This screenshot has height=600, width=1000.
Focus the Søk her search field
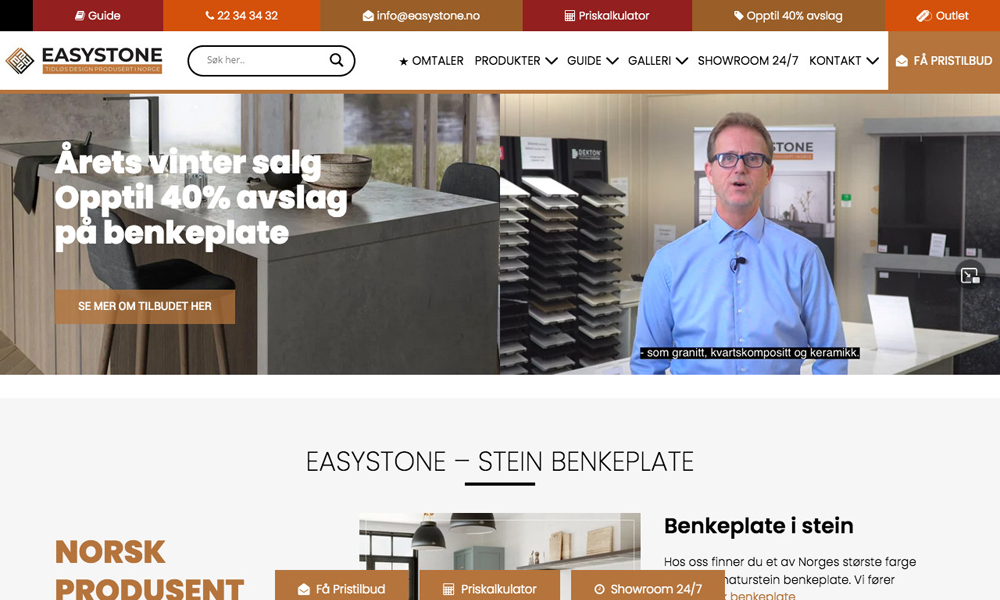263,60
